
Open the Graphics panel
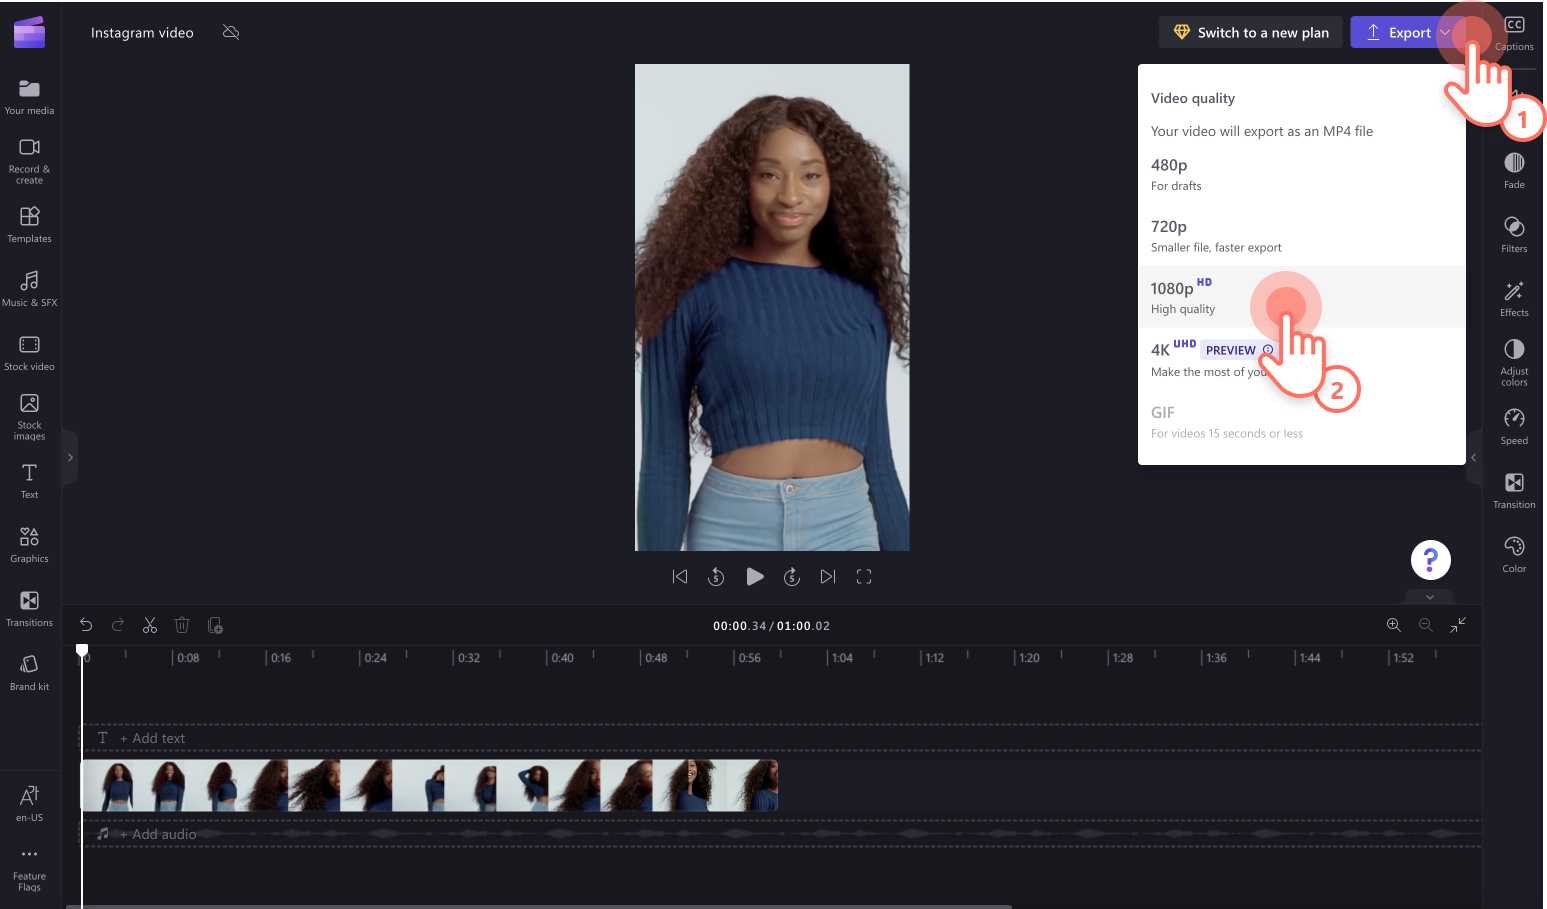click(x=29, y=543)
